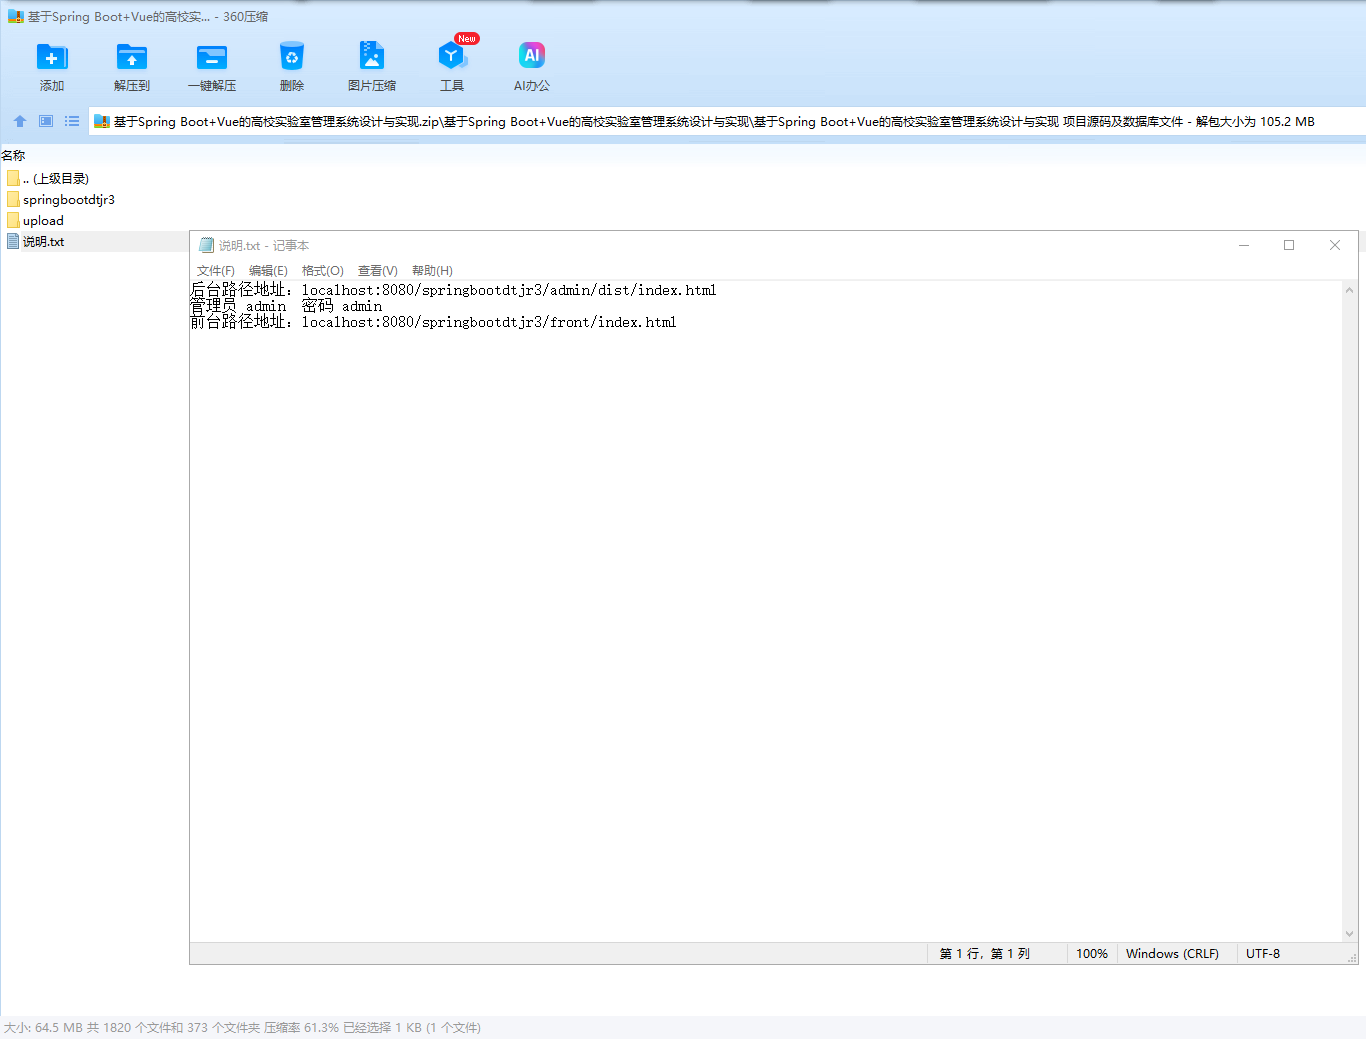Click the 后台路径地址 localhost admin URL line

[x=453, y=290]
